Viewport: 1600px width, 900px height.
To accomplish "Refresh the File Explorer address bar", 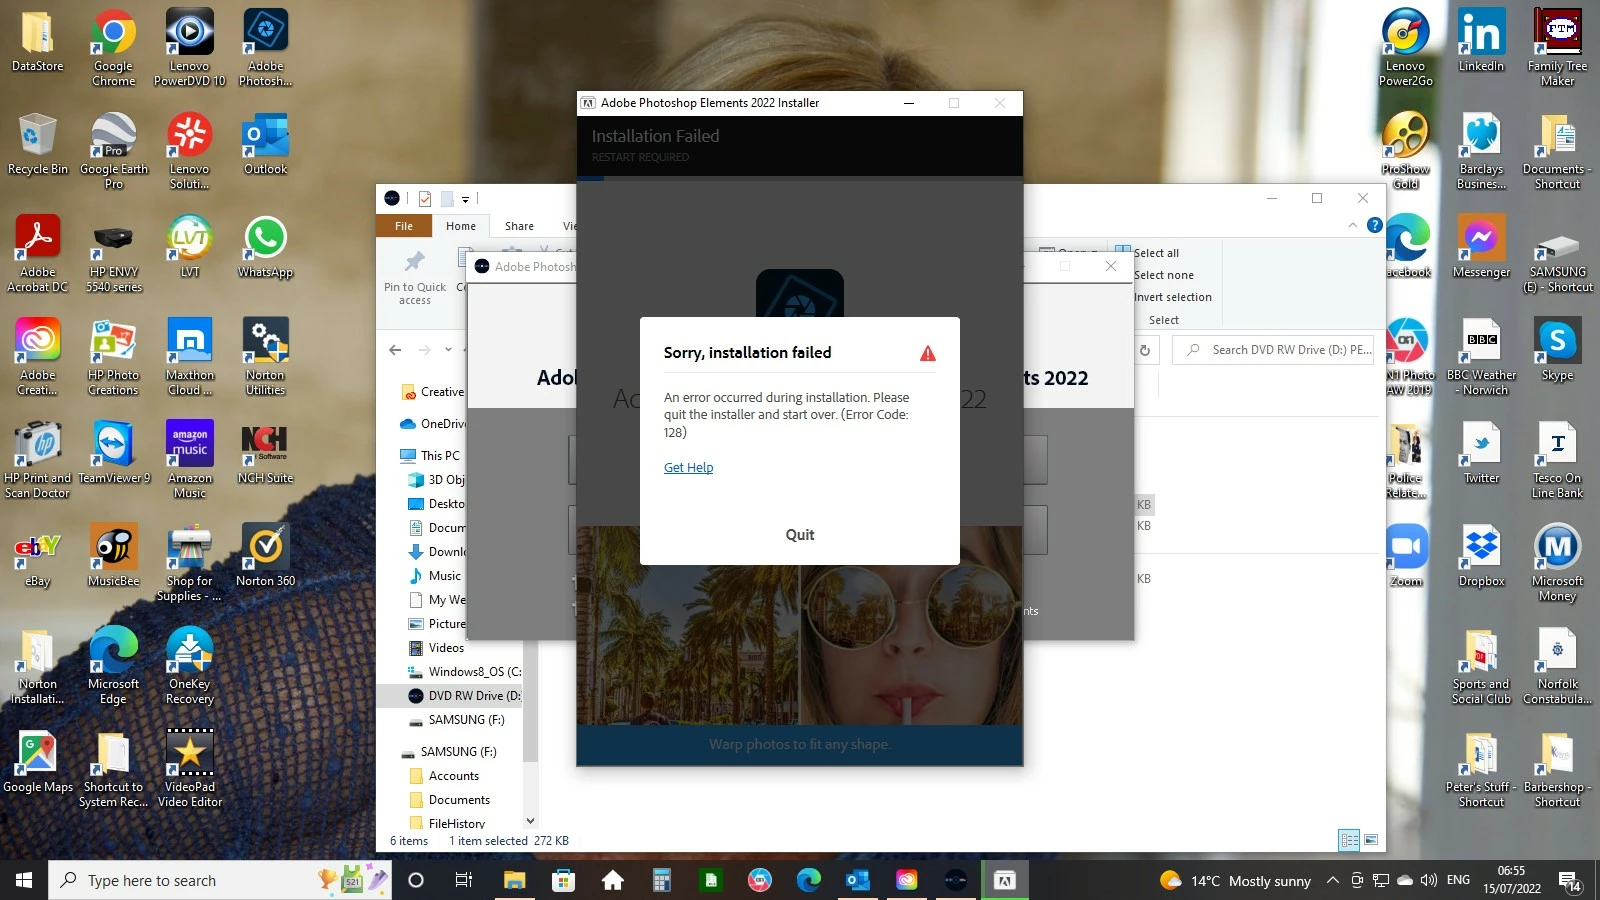I will tap(1145, 350).
